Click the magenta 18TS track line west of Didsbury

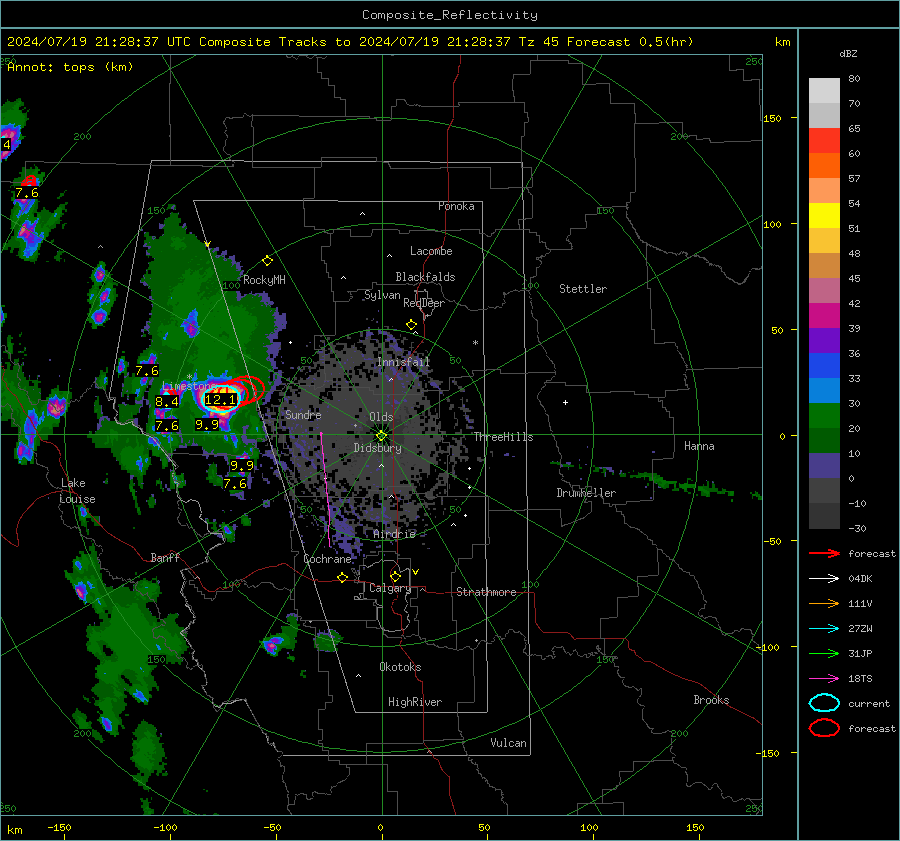(325, 489)
